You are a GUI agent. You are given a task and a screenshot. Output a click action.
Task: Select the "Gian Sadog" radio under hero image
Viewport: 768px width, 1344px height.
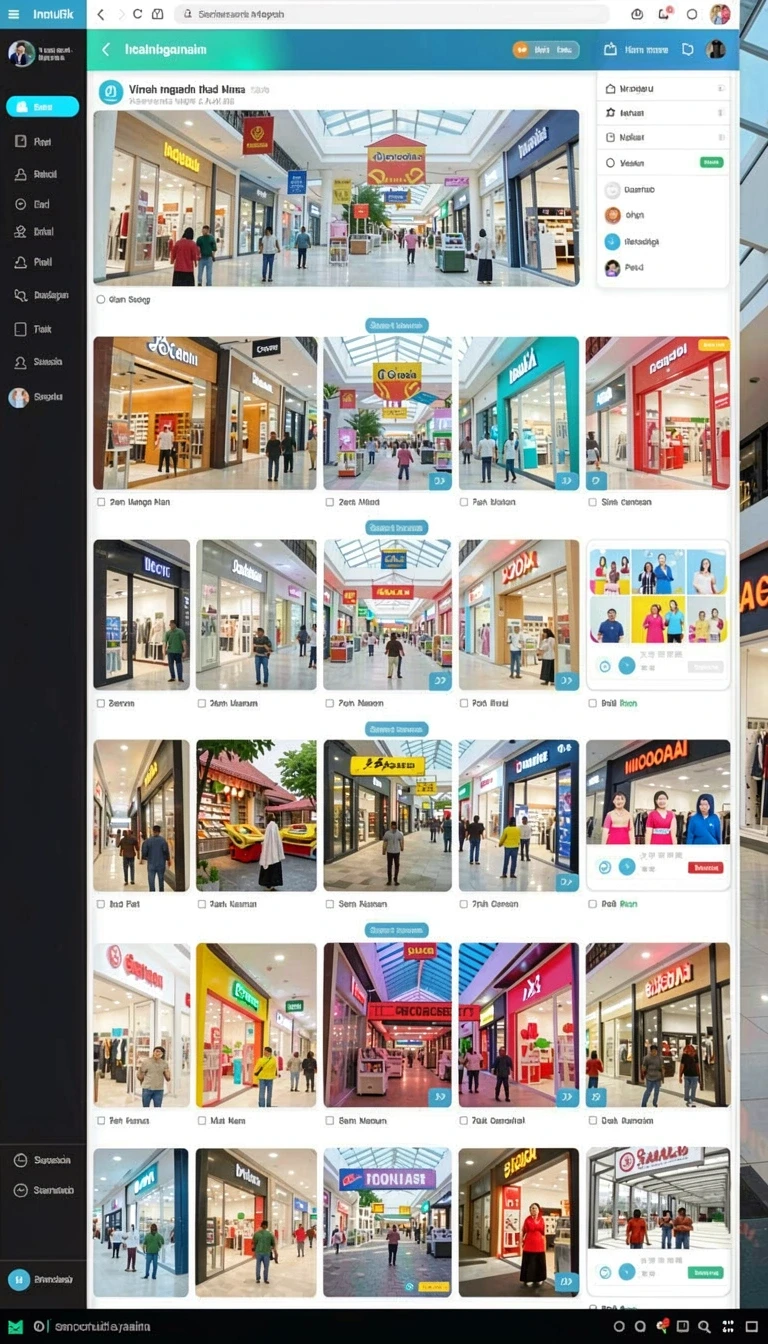pos(101,299)
